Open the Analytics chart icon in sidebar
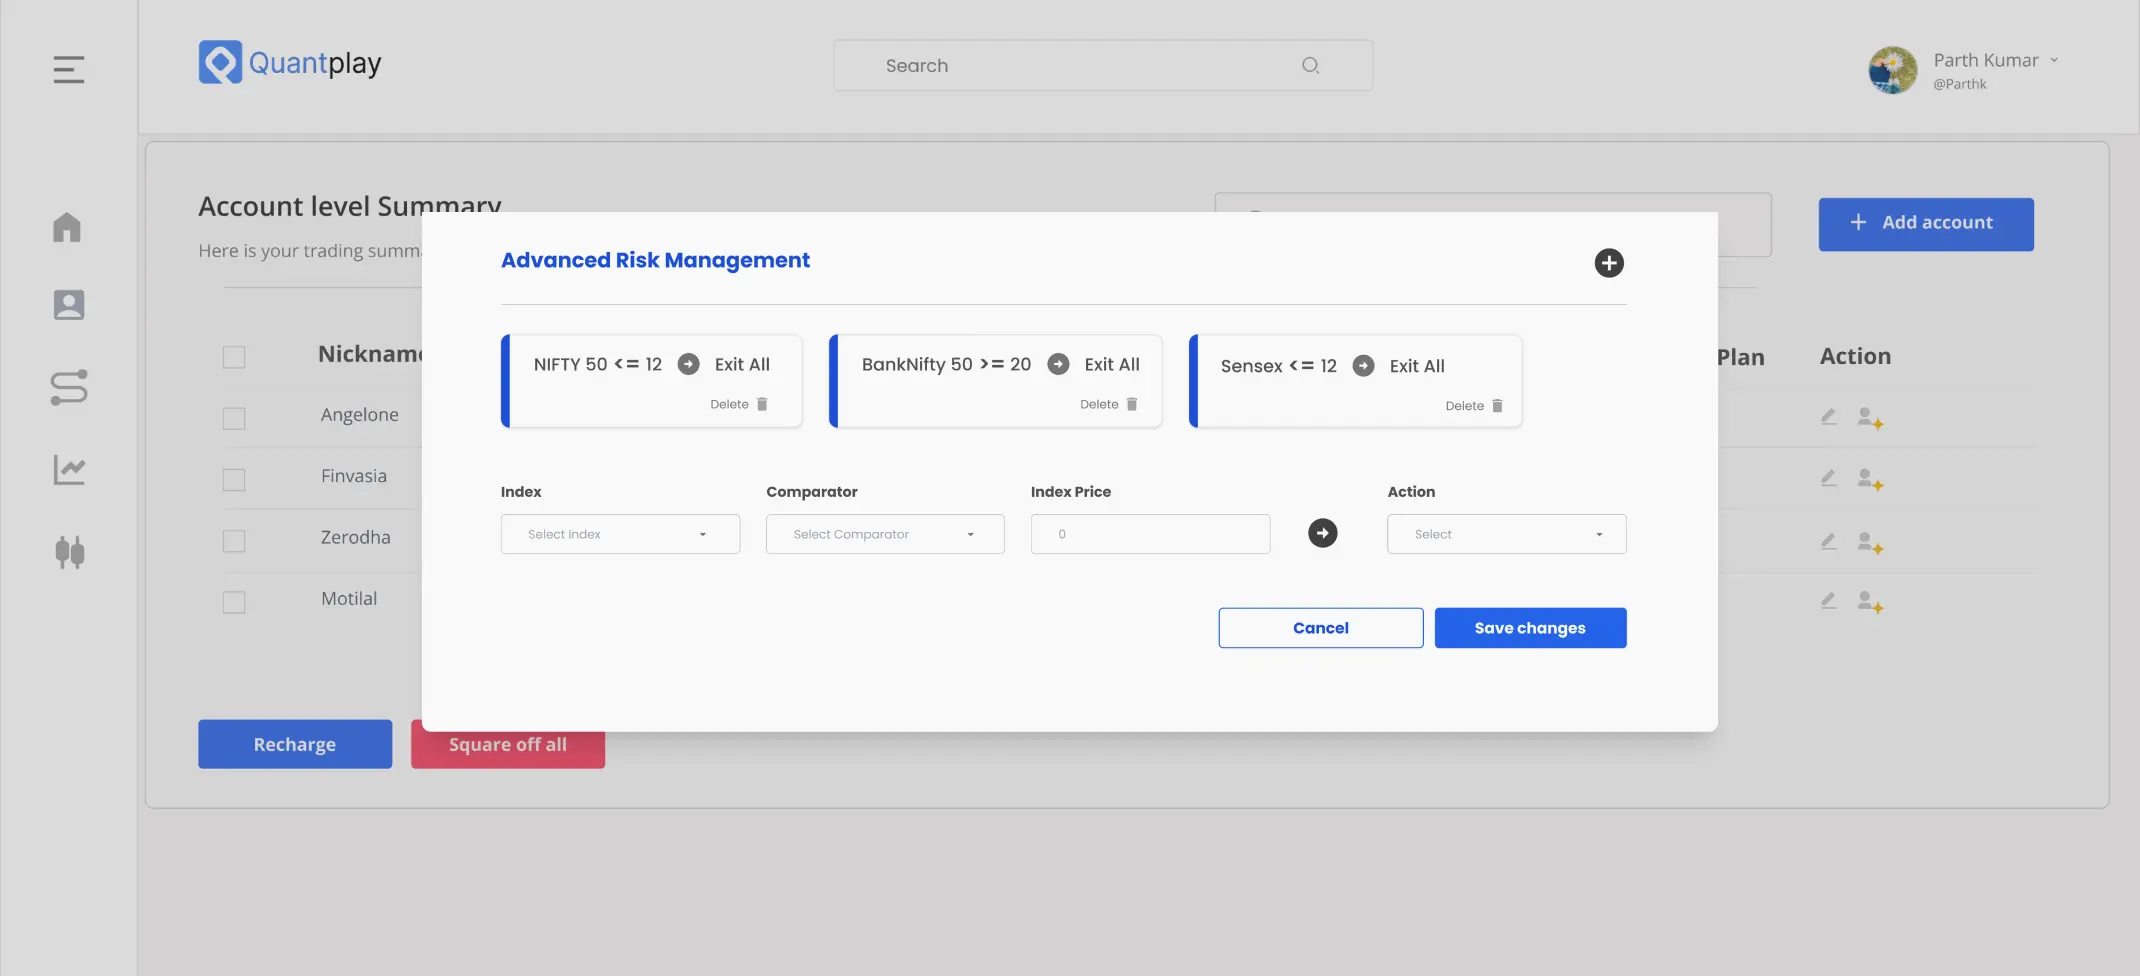The image size is (2140, 976). coord(67,470)
